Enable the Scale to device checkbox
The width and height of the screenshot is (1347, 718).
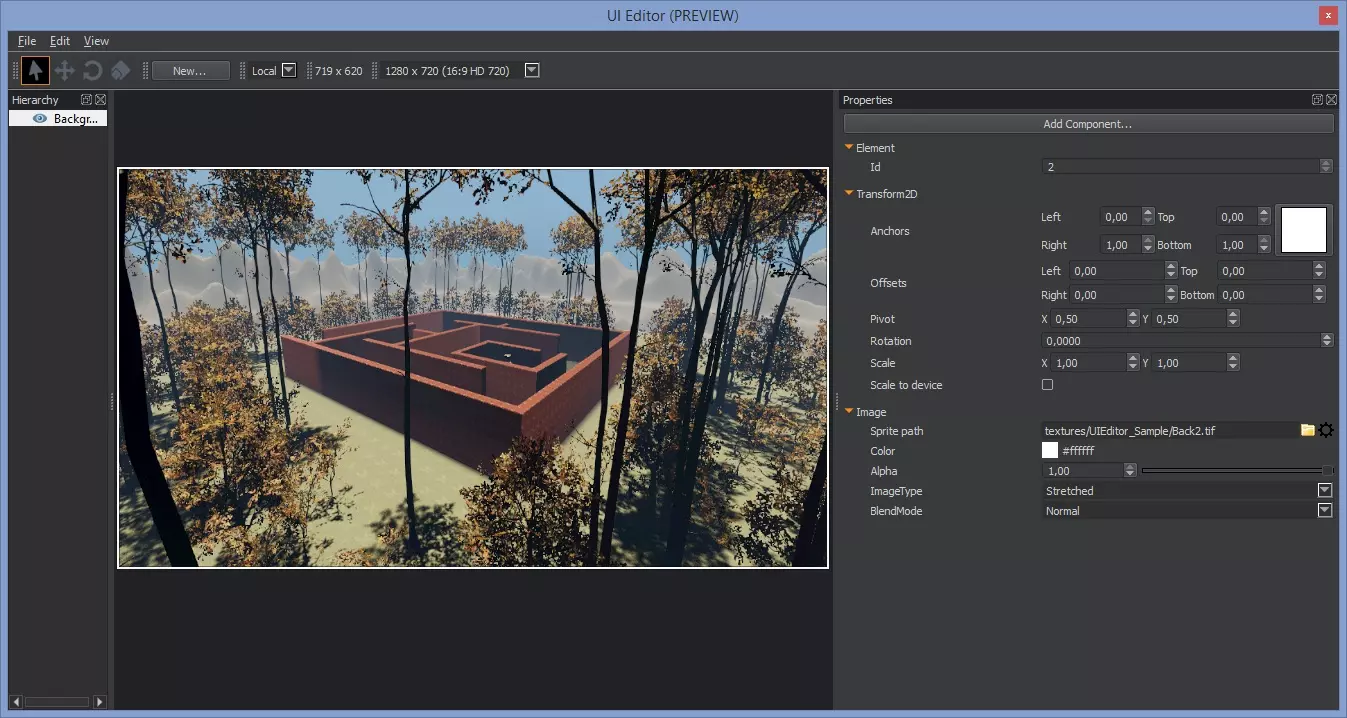coord(1048,385)
